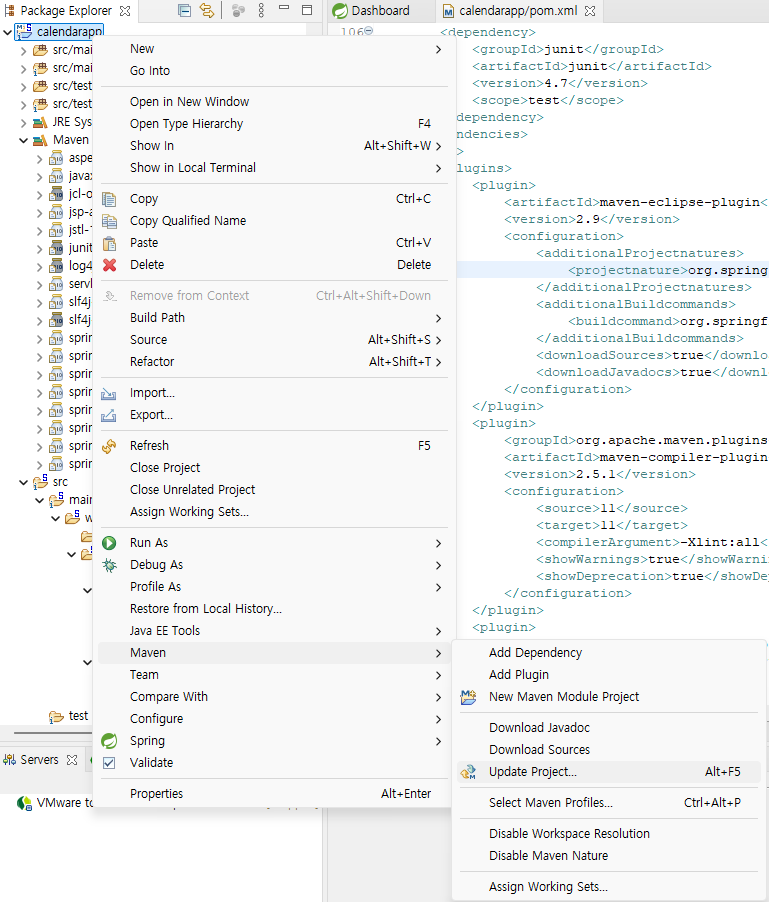This screenshot has height=902, width=769.
Task: Open the Build Path submenu
Action: 273,318
